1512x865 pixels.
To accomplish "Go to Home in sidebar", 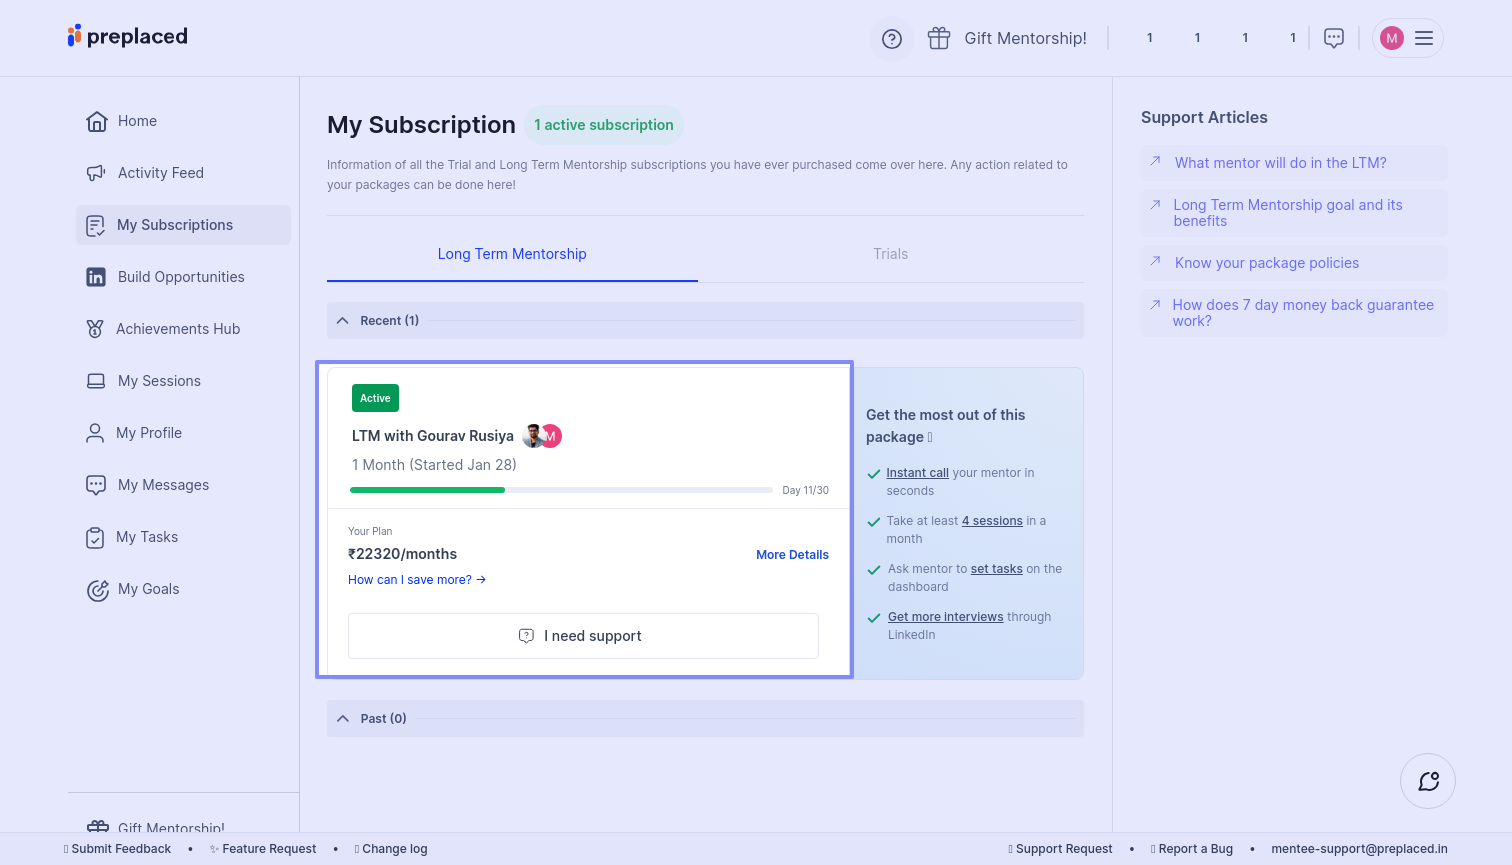I will pos(137,121).
